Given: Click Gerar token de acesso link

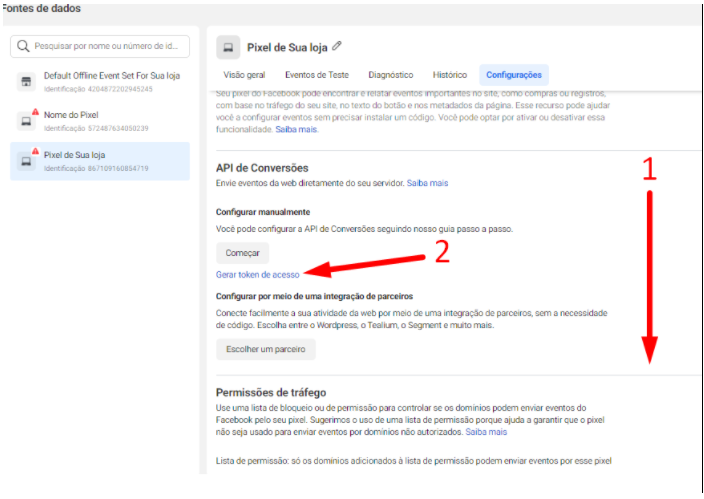Looking at the screenshot, I should click(258, 275).
